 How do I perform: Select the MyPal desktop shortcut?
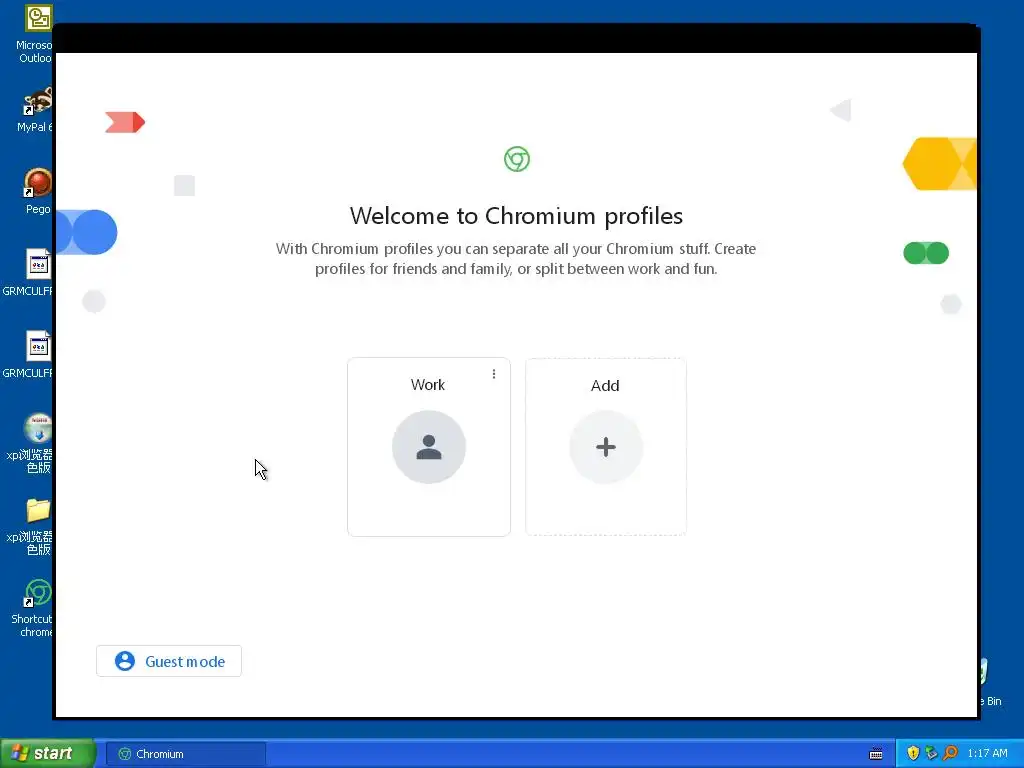[x=34, y=110]
